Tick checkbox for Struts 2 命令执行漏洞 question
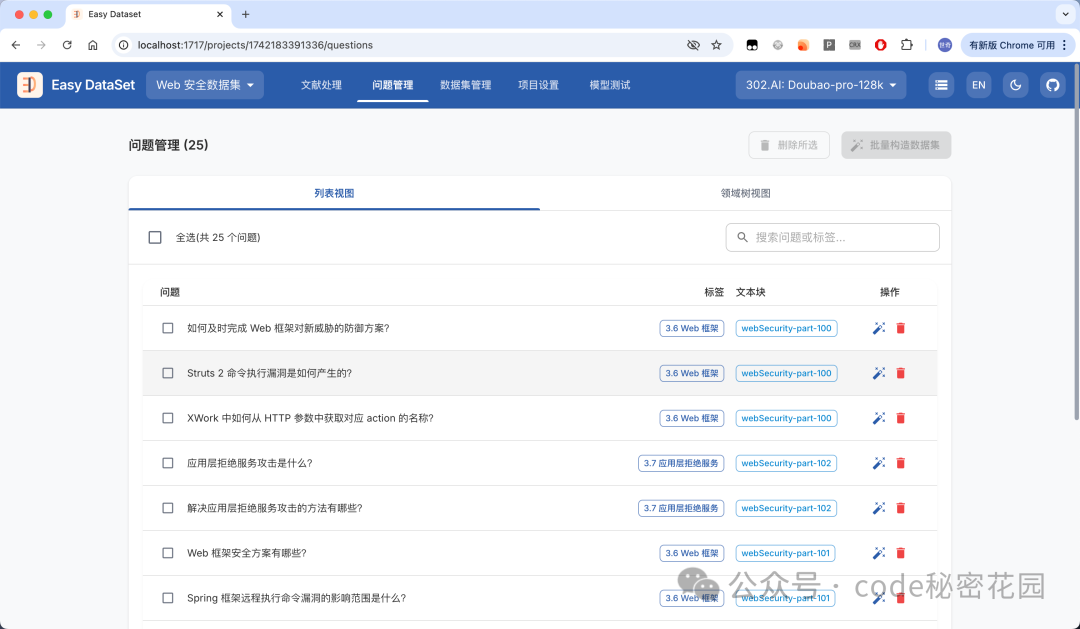 [168, 373]
